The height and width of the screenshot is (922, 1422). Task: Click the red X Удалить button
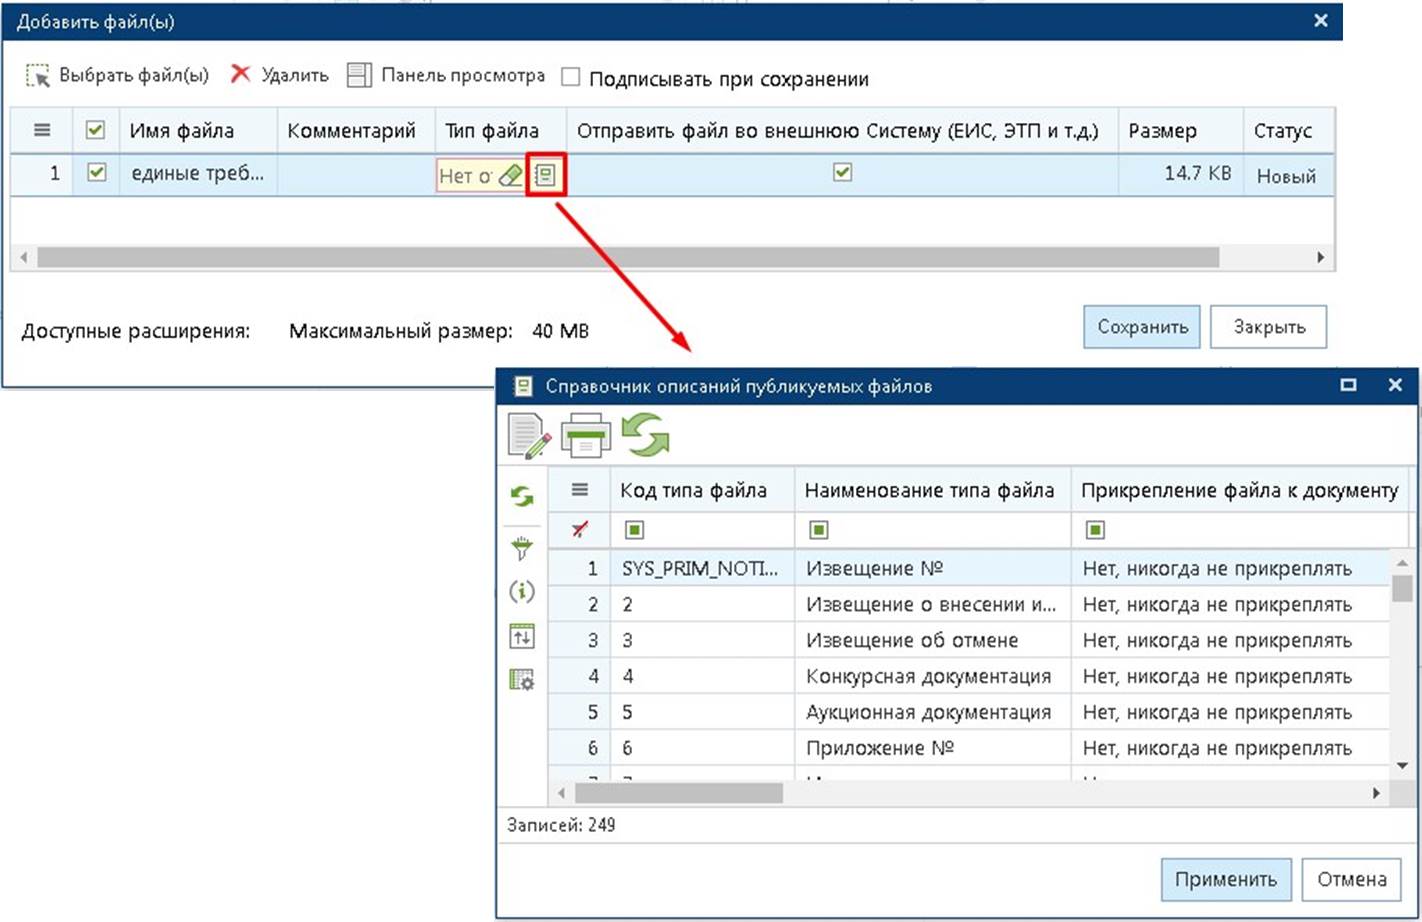(x=279, y=75)
